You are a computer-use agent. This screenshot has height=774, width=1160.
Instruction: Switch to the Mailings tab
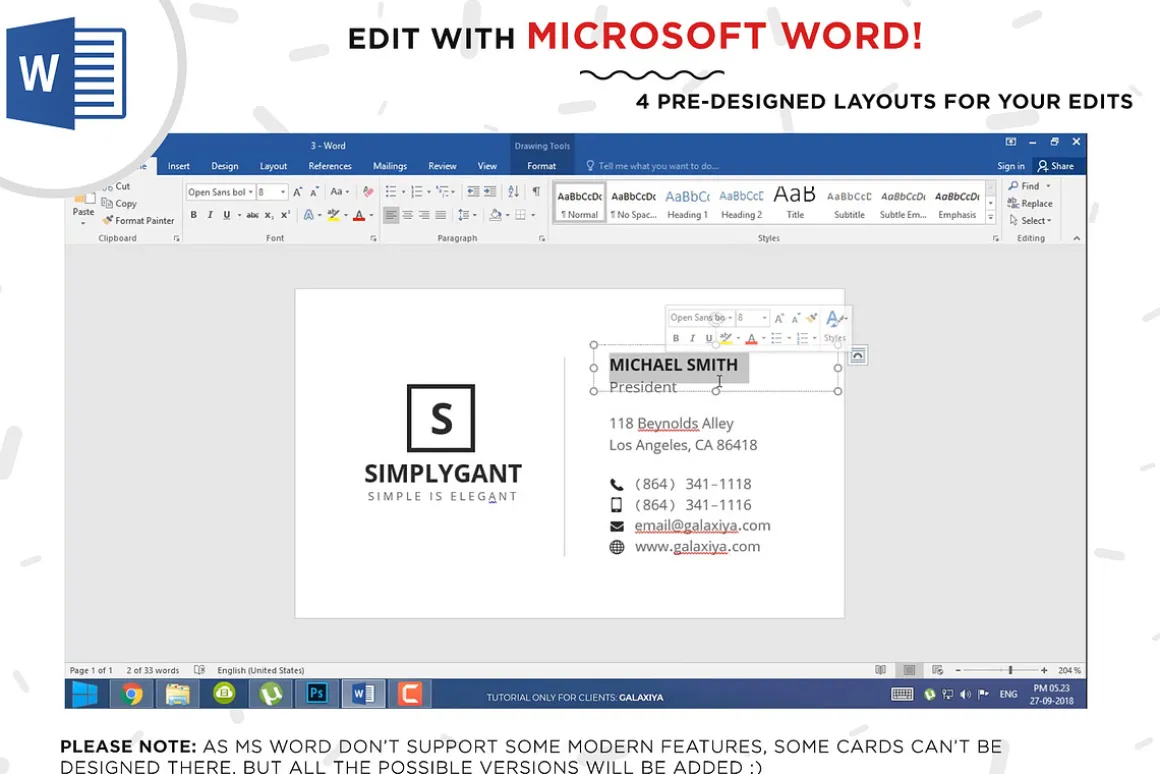pos(390,166)
